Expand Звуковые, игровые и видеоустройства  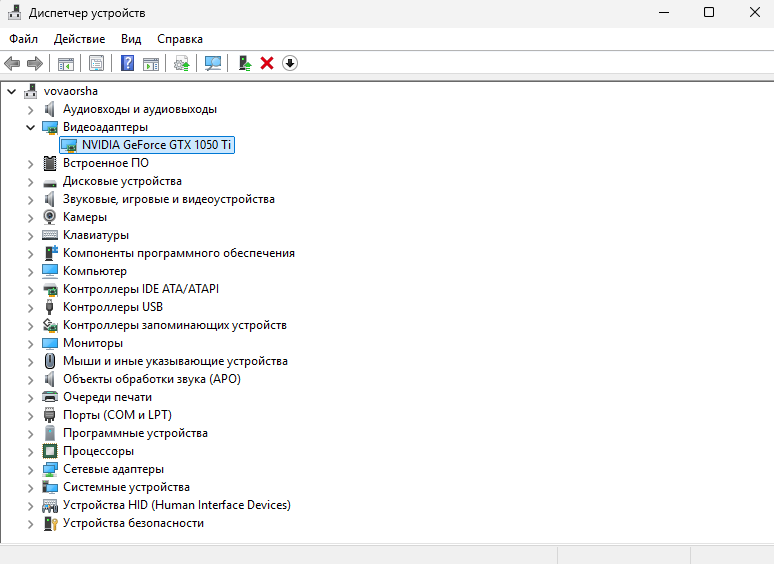point(31,200)
